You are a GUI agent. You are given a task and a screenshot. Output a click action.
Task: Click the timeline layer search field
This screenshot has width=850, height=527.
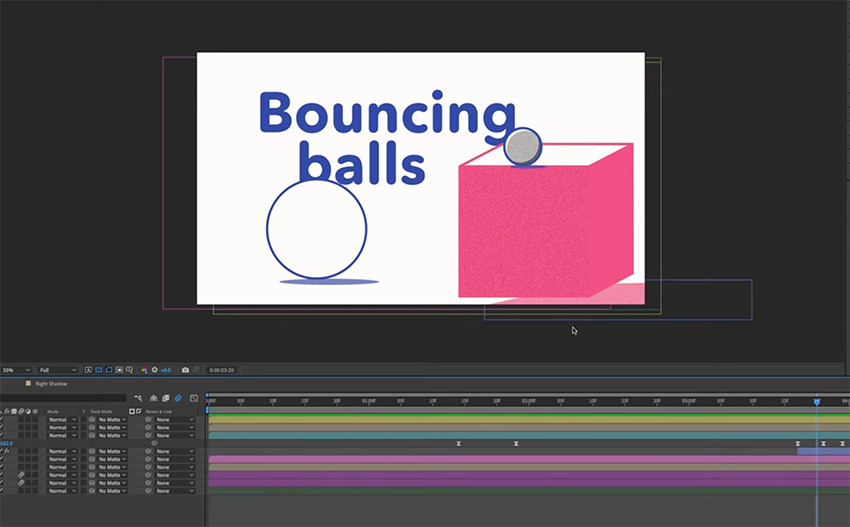63,398
